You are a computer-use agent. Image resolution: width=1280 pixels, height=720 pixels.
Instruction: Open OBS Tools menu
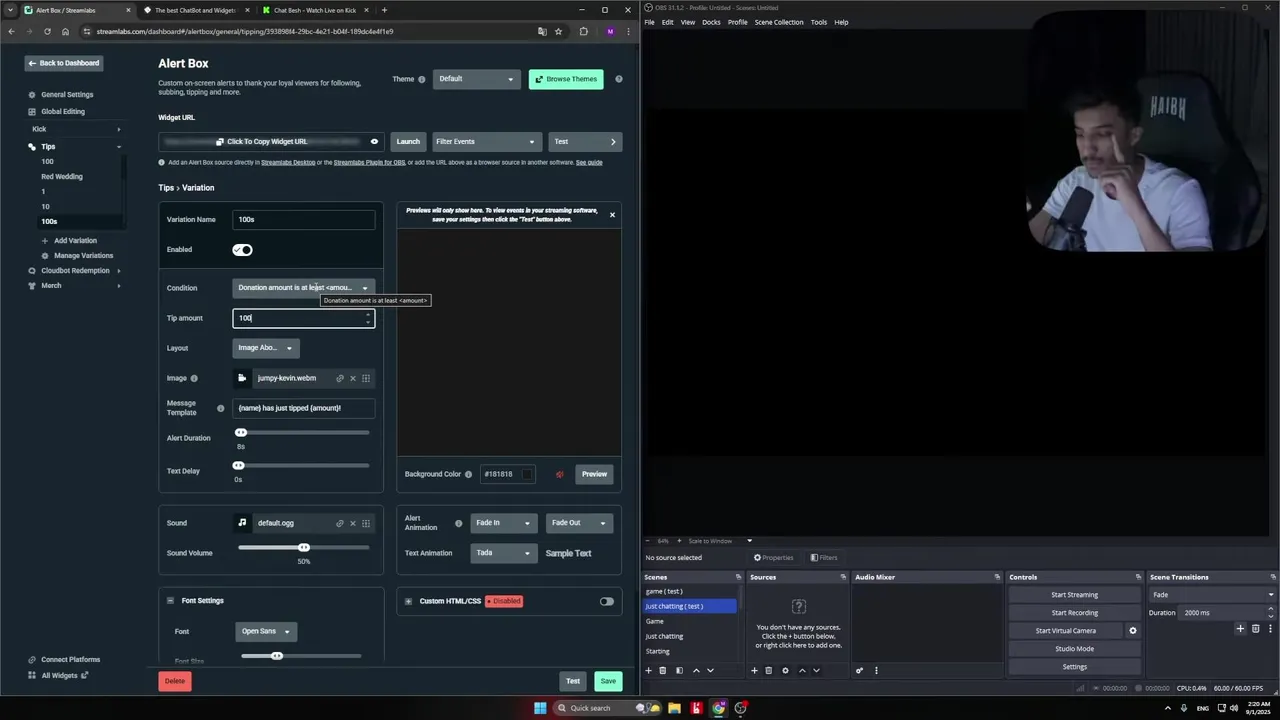[819, 22]
